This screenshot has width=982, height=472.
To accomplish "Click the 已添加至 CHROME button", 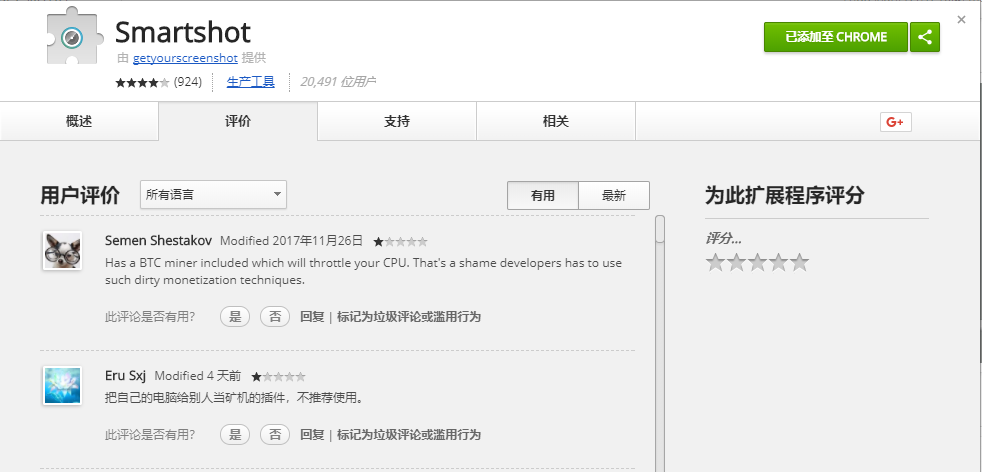I will (835, 37).
